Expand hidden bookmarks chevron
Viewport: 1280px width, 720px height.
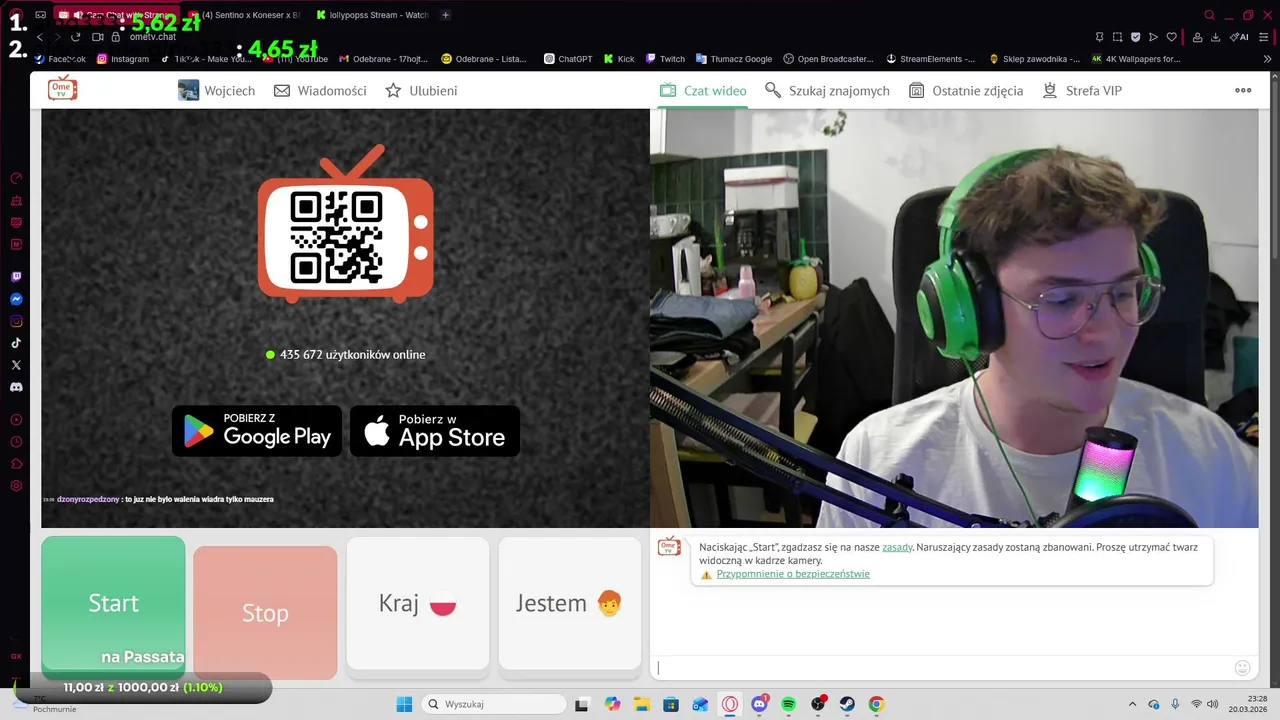click(x=1268, y=59)
